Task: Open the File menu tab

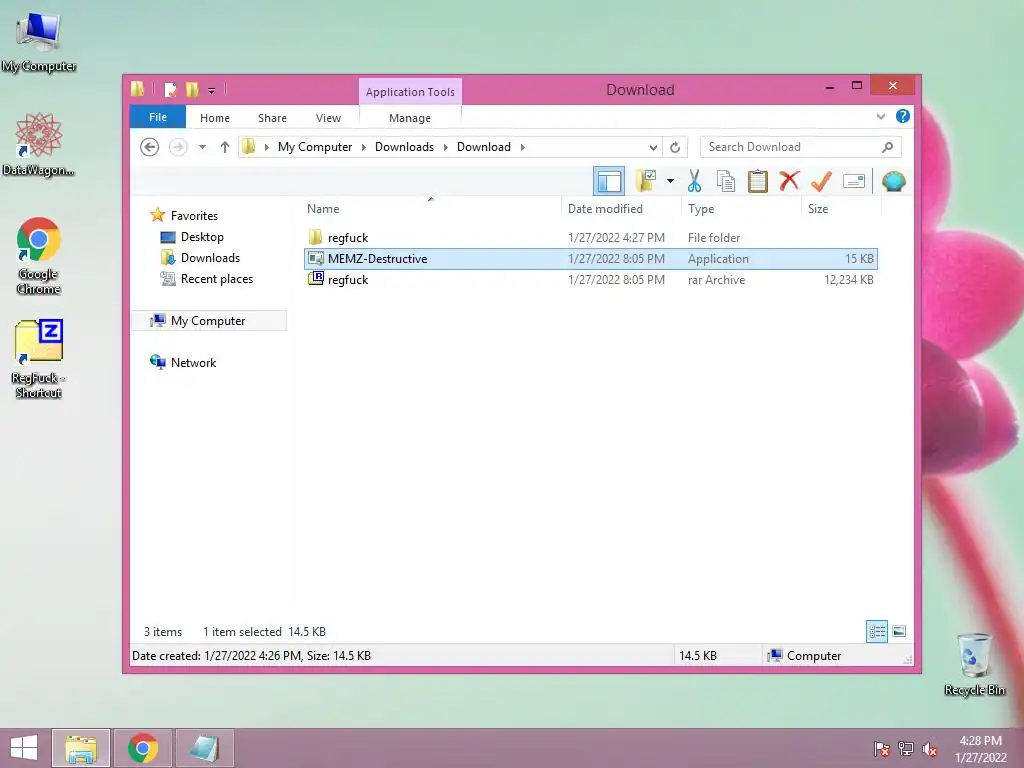Action: (x=157, y=117)
